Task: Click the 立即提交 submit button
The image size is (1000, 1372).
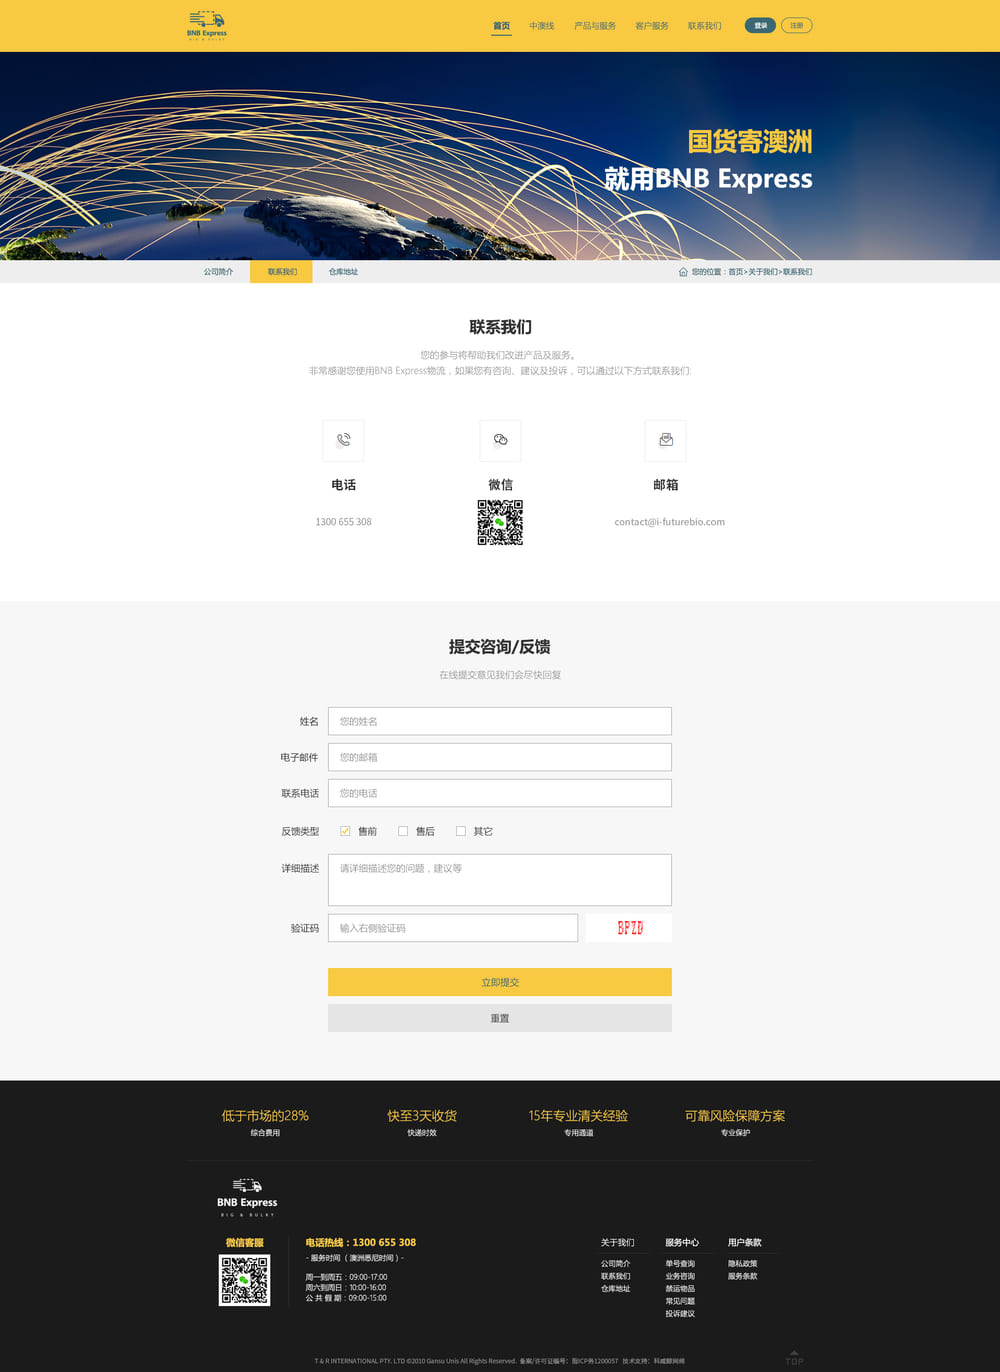Action: point(500,982)
